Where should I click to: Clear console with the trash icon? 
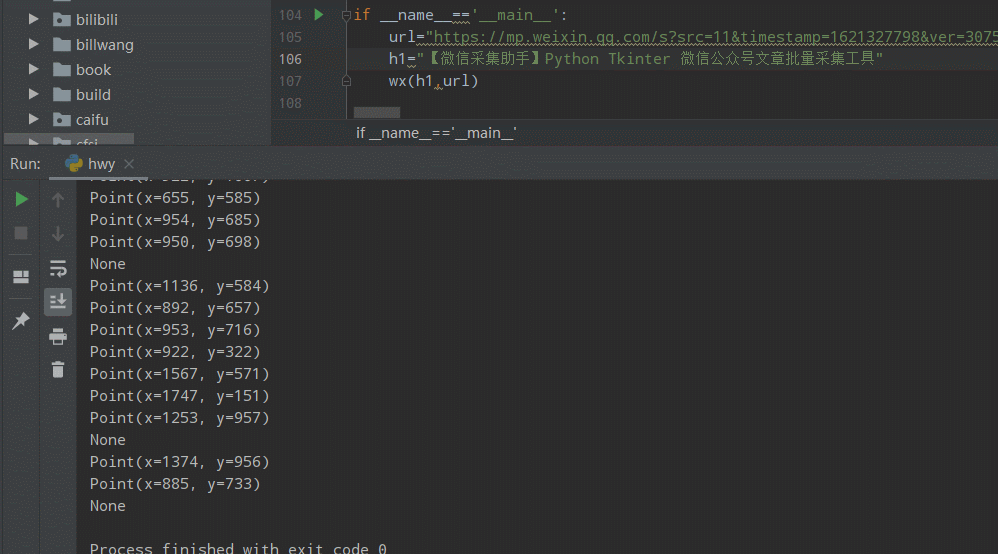tap(58, 369)
